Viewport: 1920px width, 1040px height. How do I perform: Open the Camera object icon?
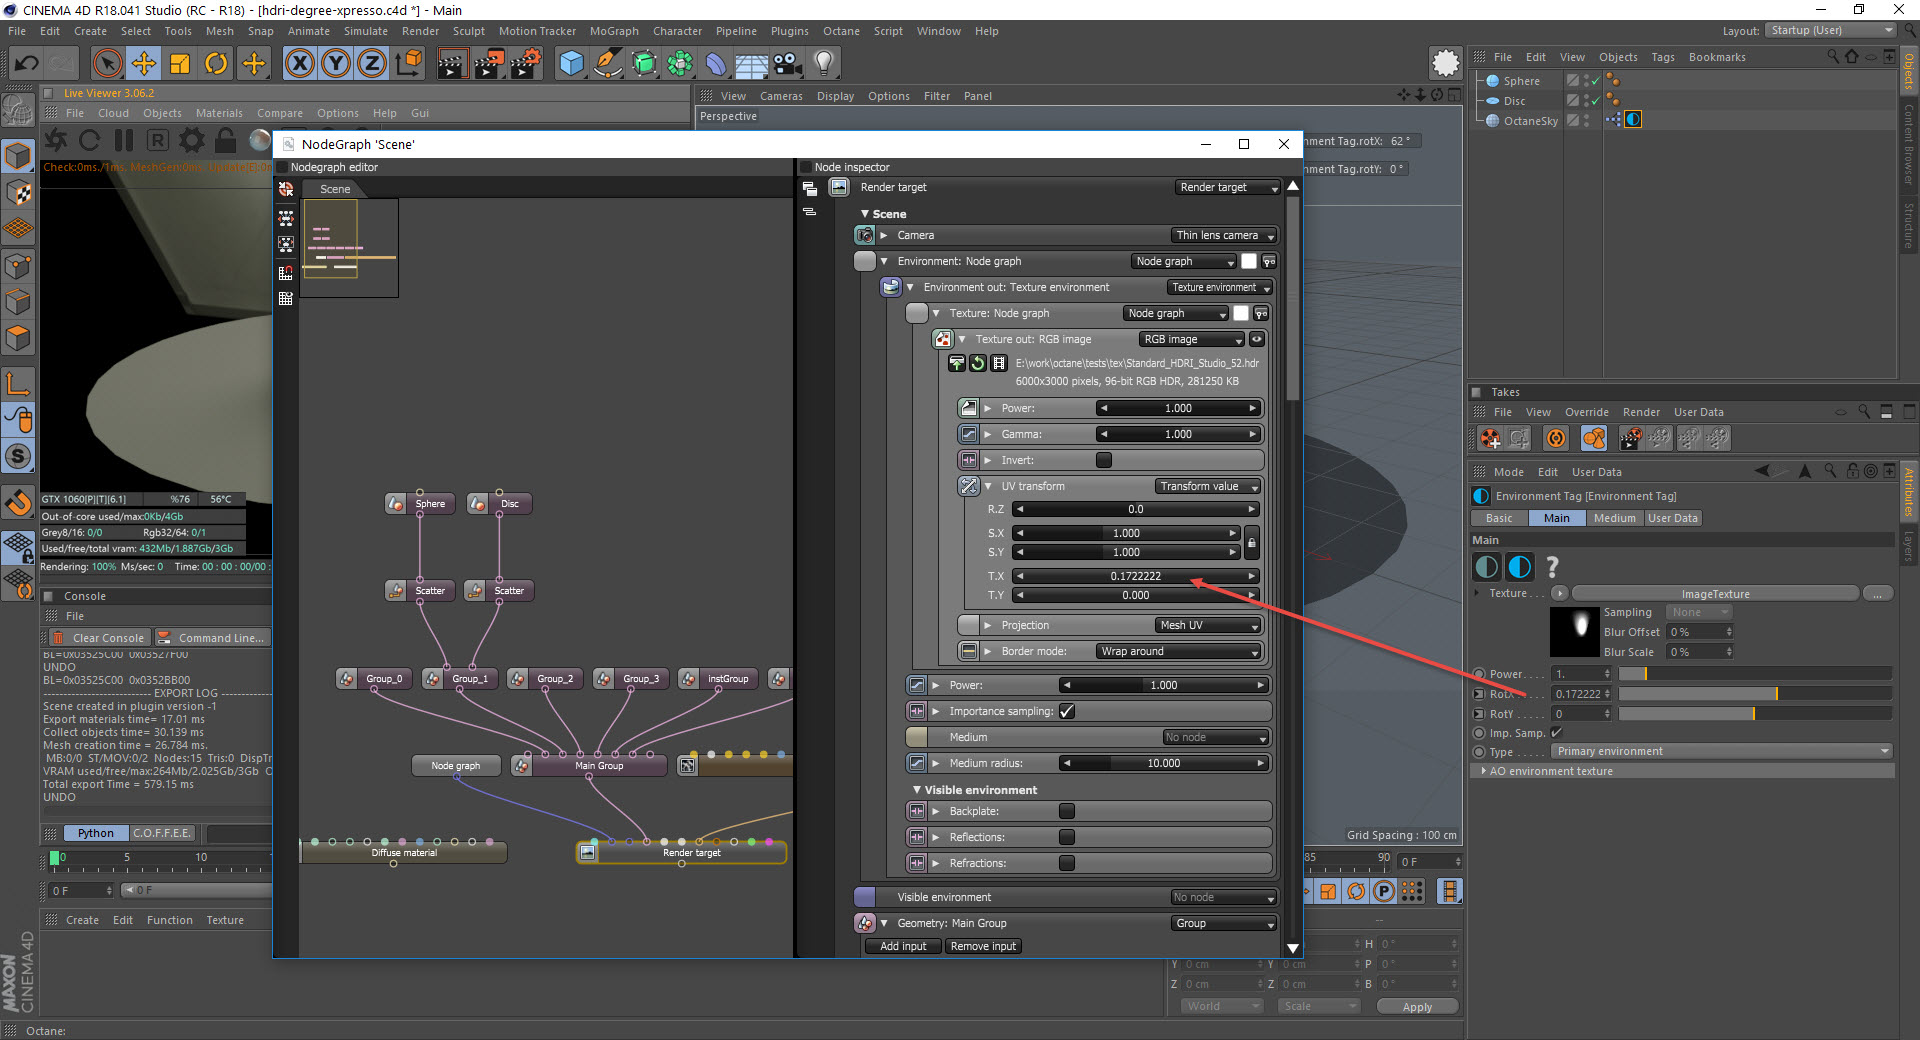point(788,64)
